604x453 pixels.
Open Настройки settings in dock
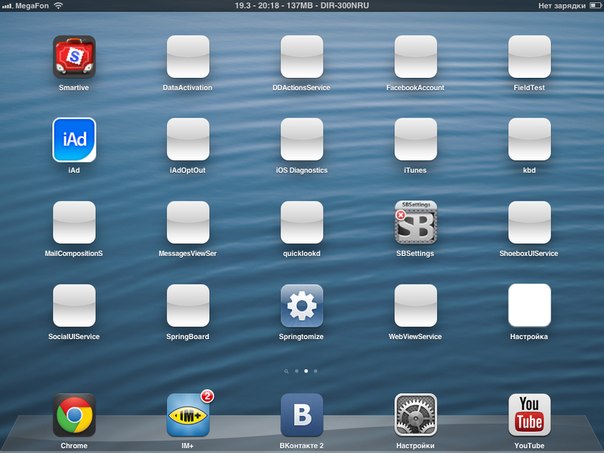[x=416, y=415]
